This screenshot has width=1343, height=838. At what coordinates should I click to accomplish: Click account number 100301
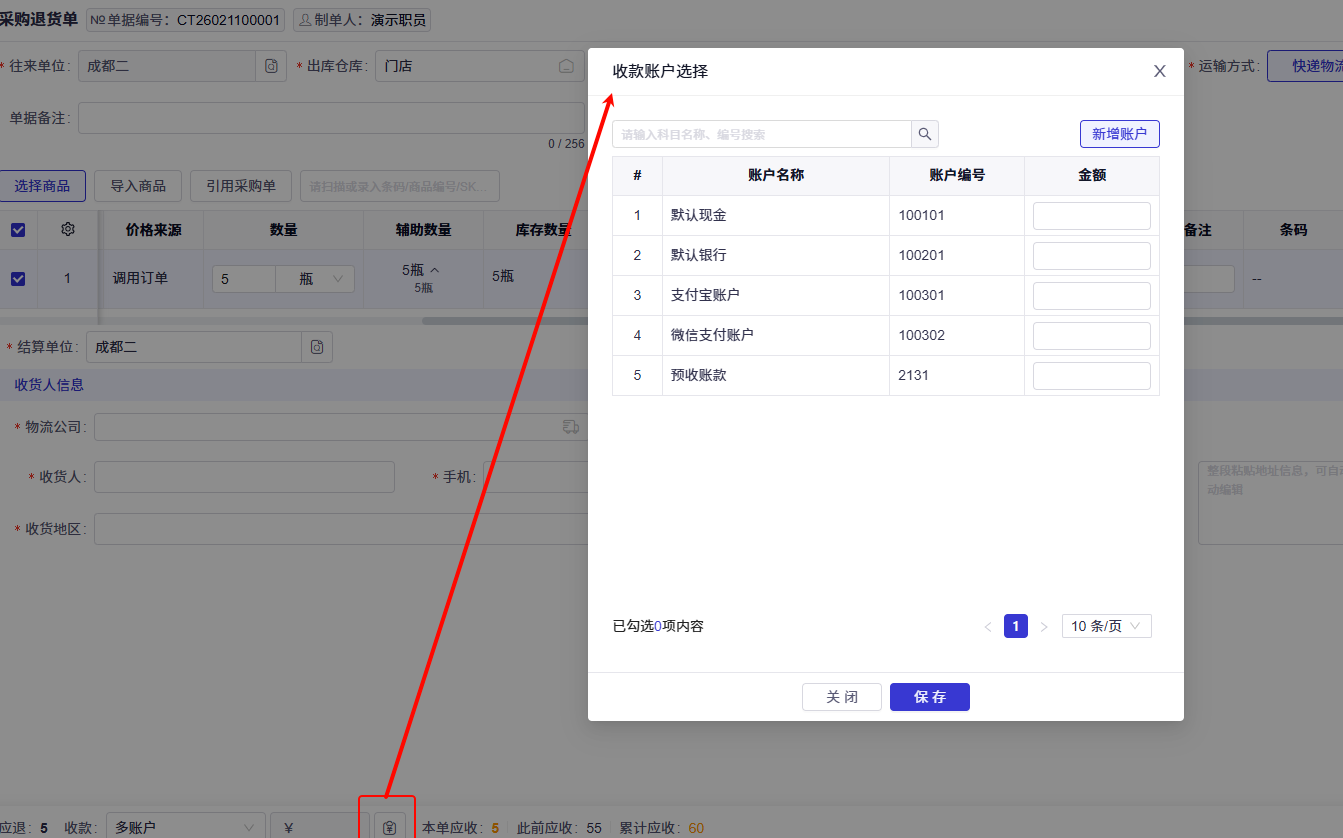point(922,295)
